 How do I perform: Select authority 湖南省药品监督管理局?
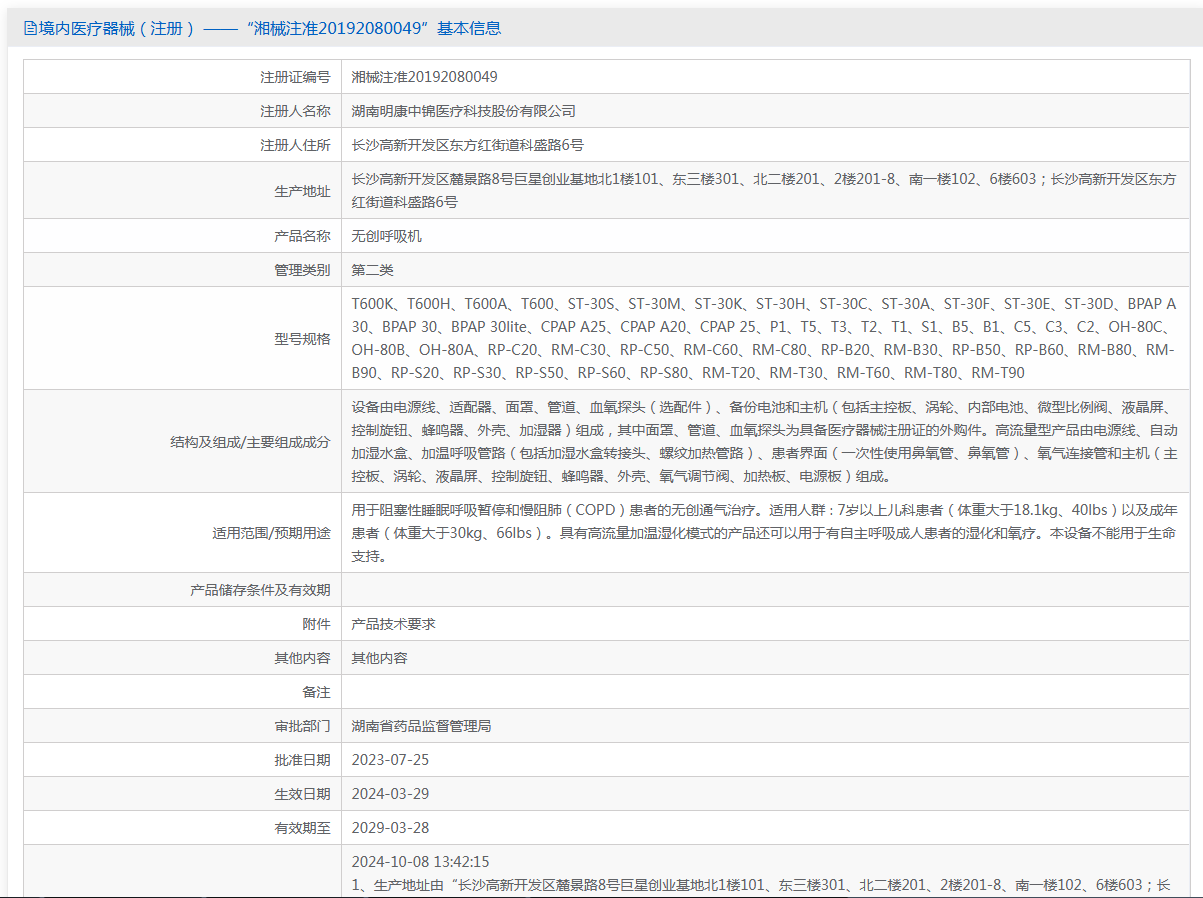coord(422,726)
